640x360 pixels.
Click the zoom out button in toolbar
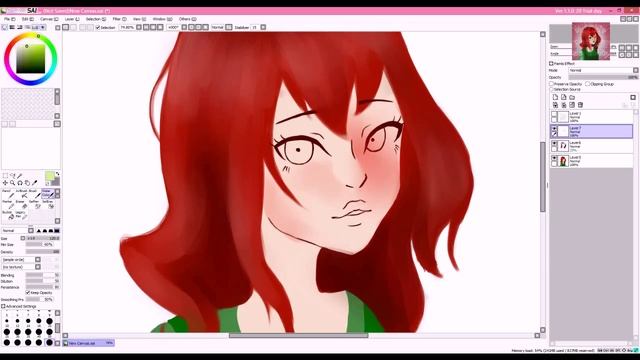[146, 27]
